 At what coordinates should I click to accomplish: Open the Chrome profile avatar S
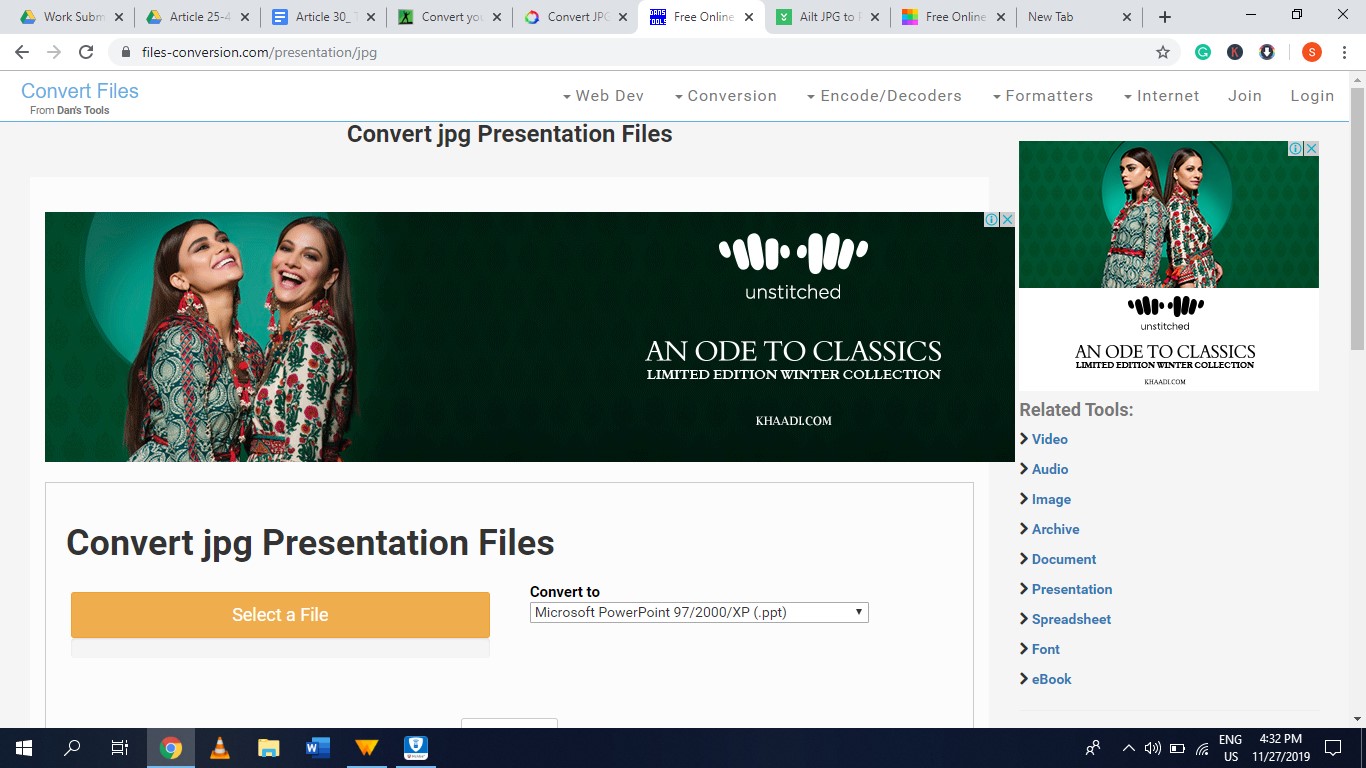[x=1312, y=52]
